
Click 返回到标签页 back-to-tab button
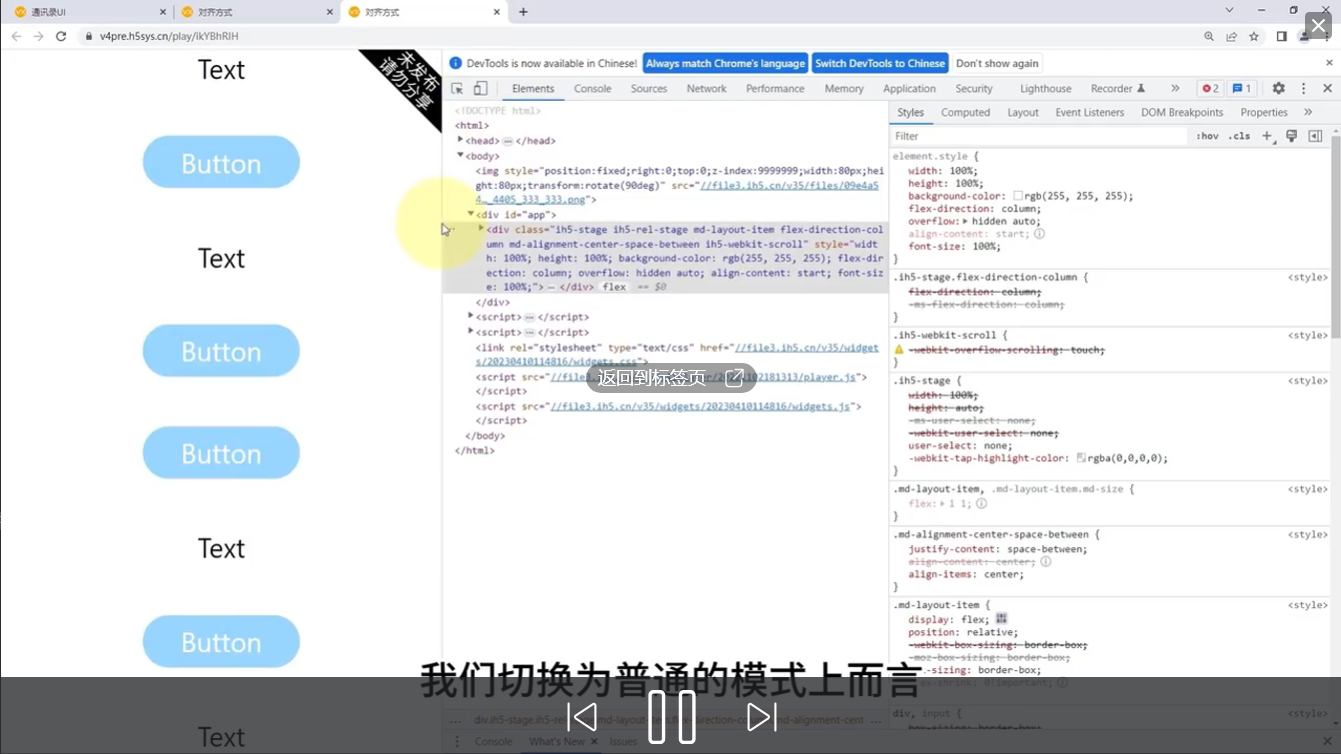tap(669, 378)
